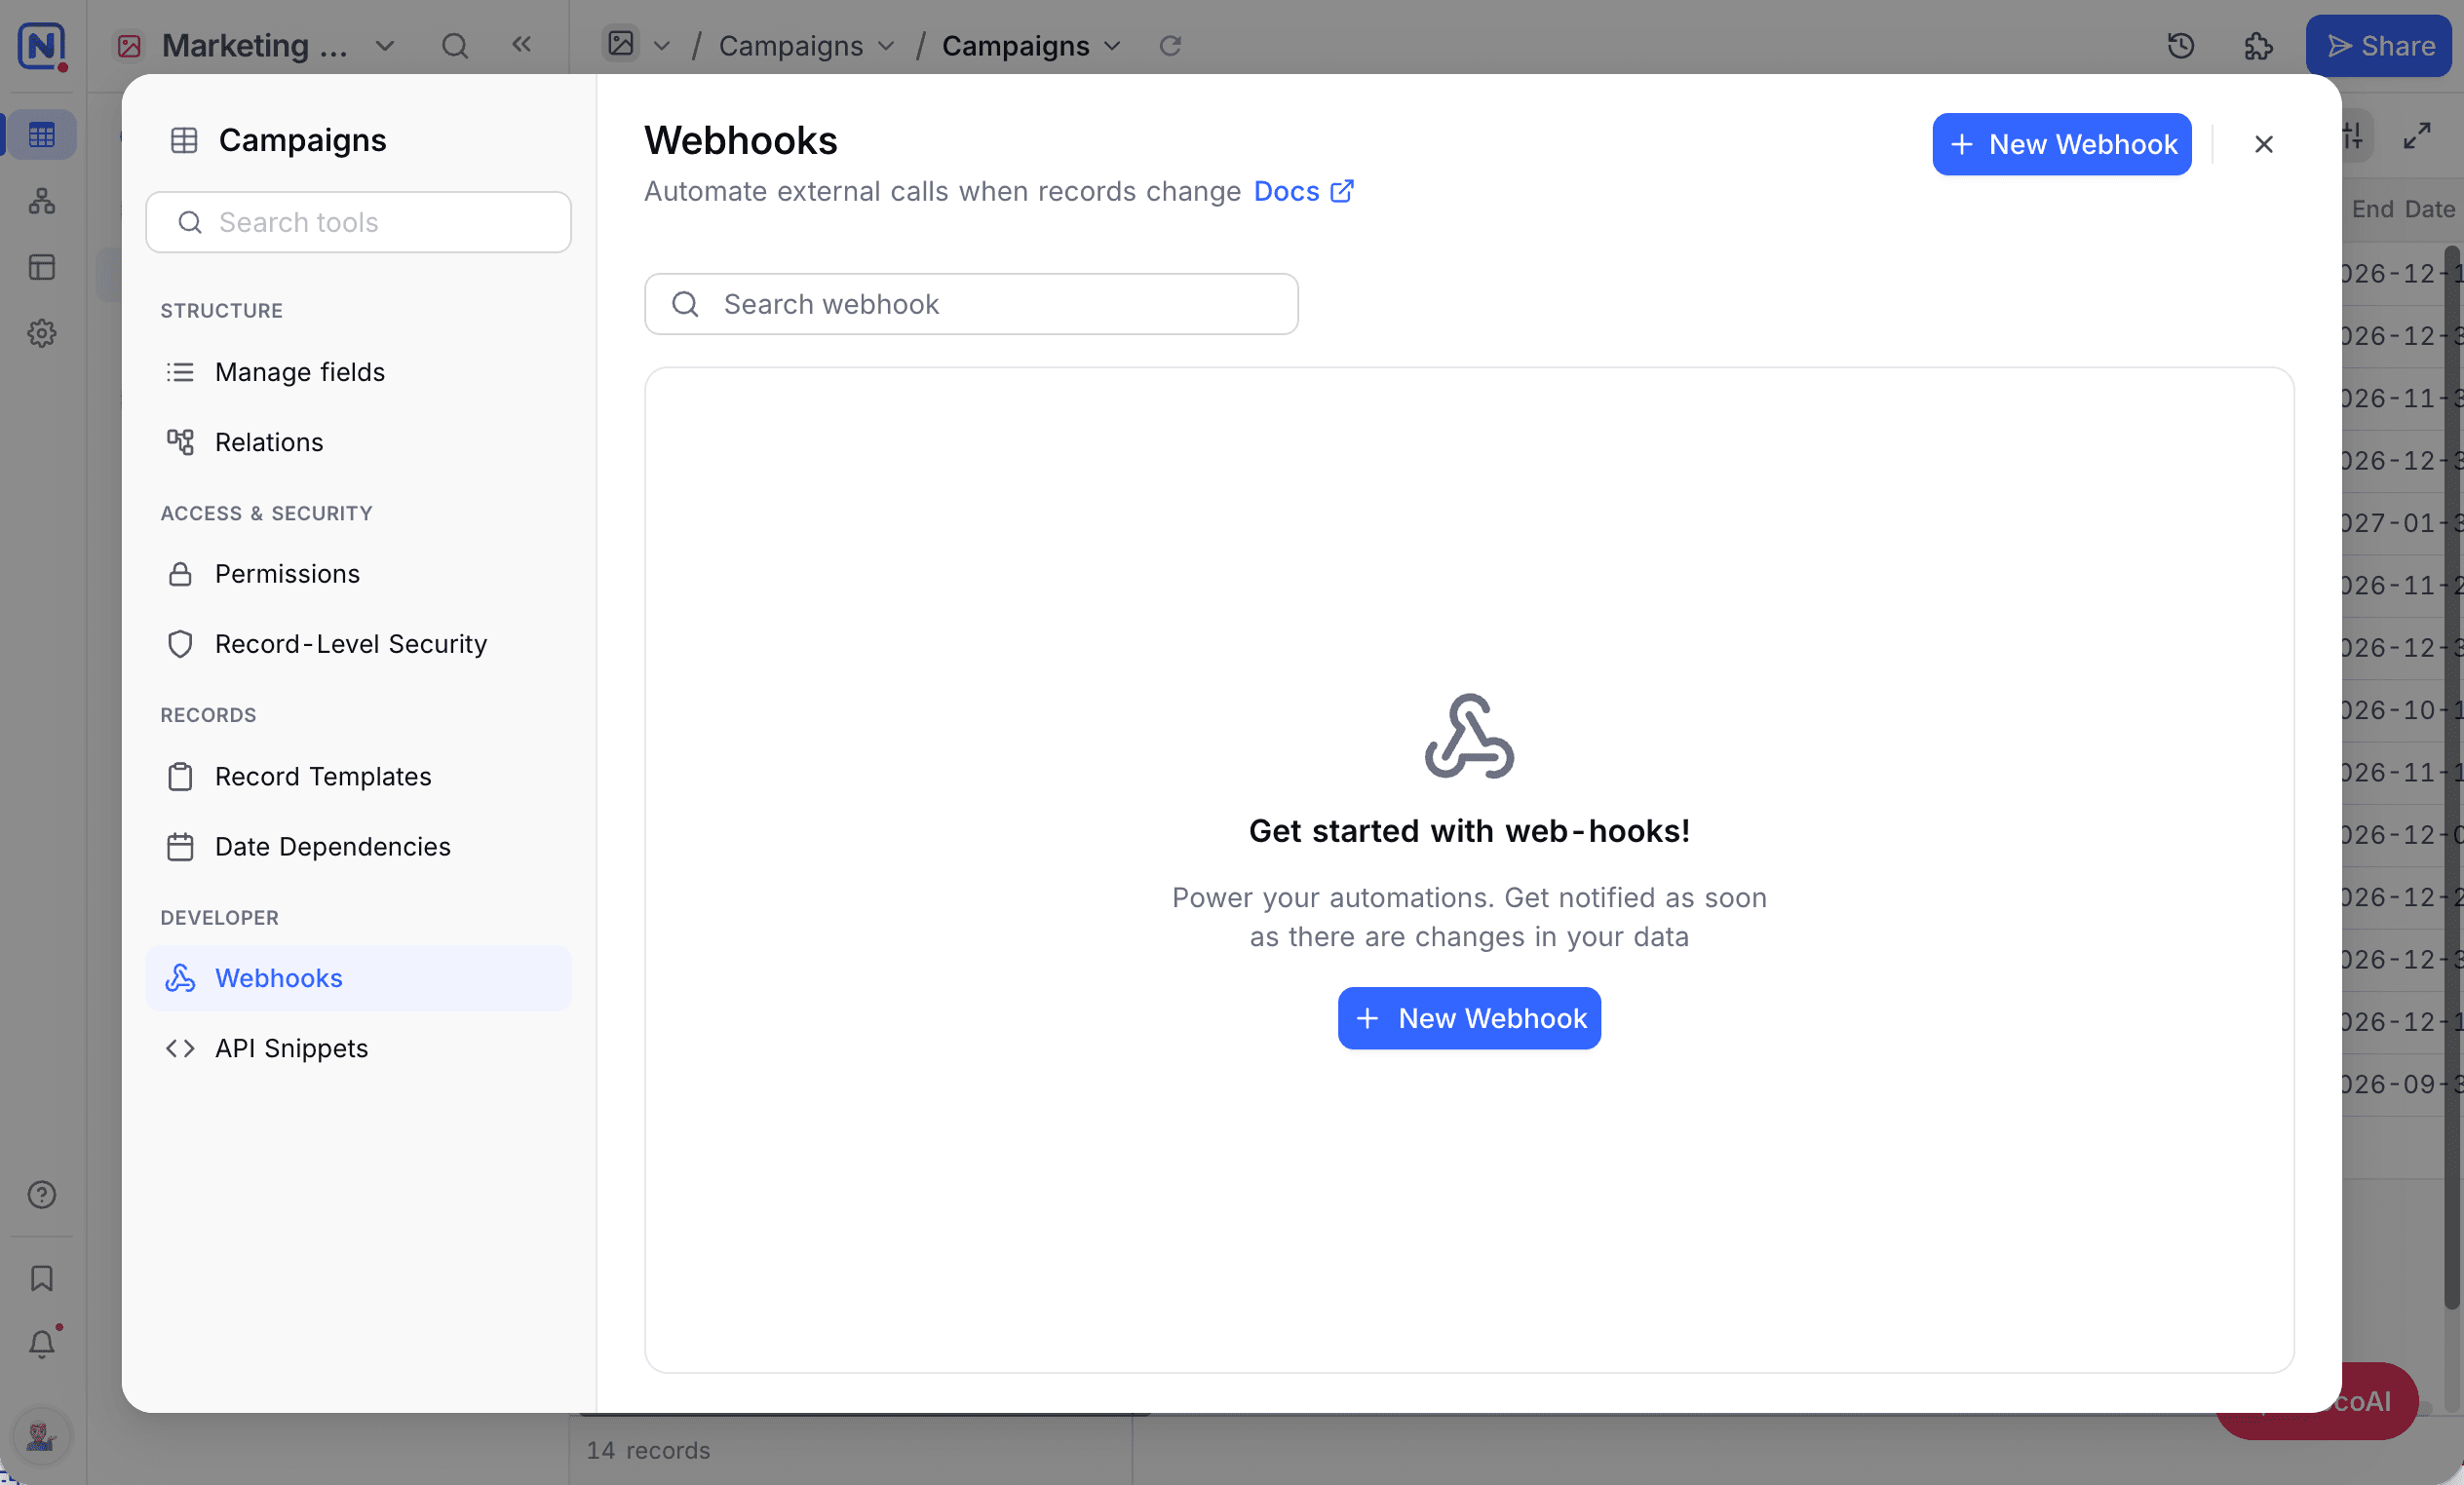Click the help question mark icon
The image size is (2464, 1485).
click(42, 1194)
